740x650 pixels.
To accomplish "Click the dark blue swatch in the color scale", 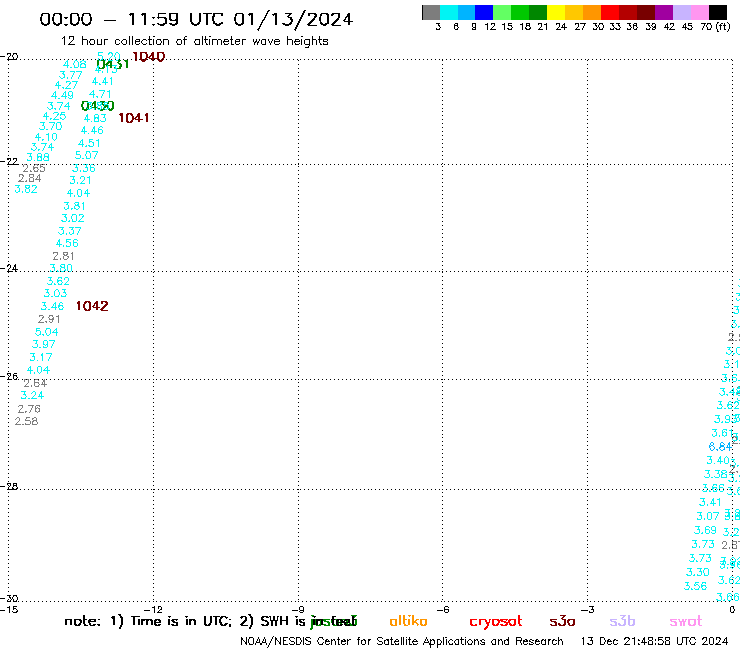I will click(484, 12).
